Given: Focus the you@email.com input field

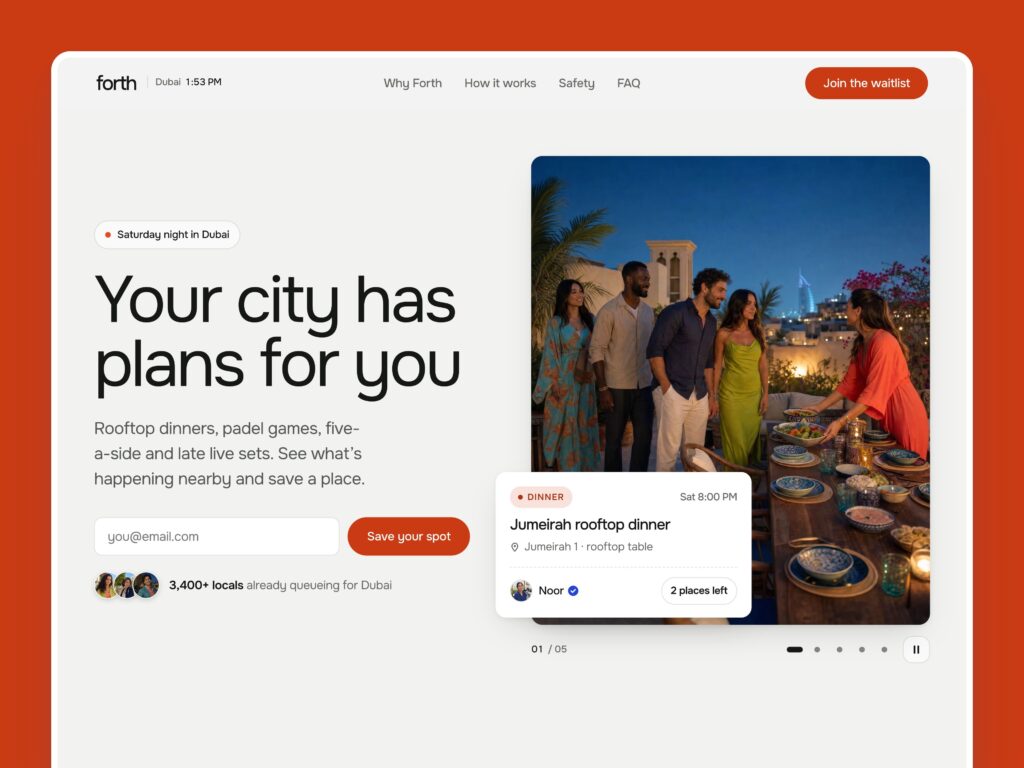Looking at the screenshot, I should click(217, 537).
